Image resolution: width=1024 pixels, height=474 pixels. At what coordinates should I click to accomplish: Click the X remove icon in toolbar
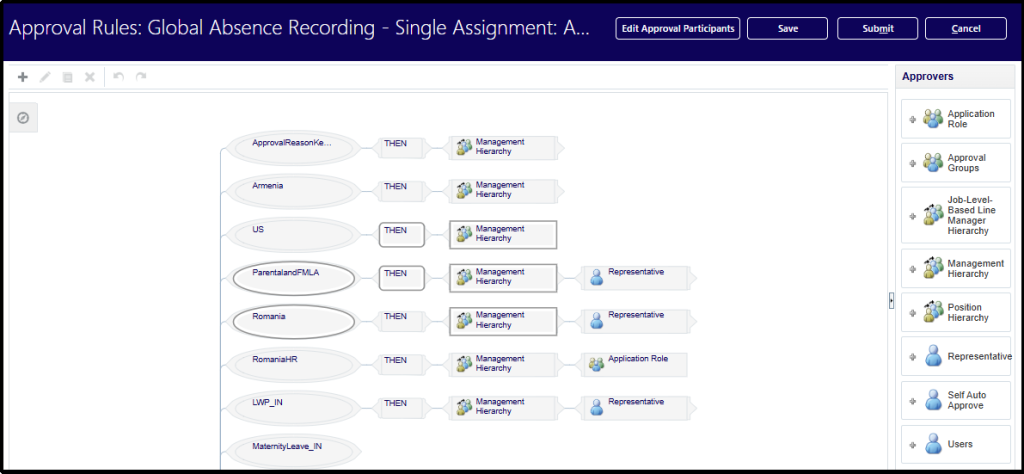89,77
